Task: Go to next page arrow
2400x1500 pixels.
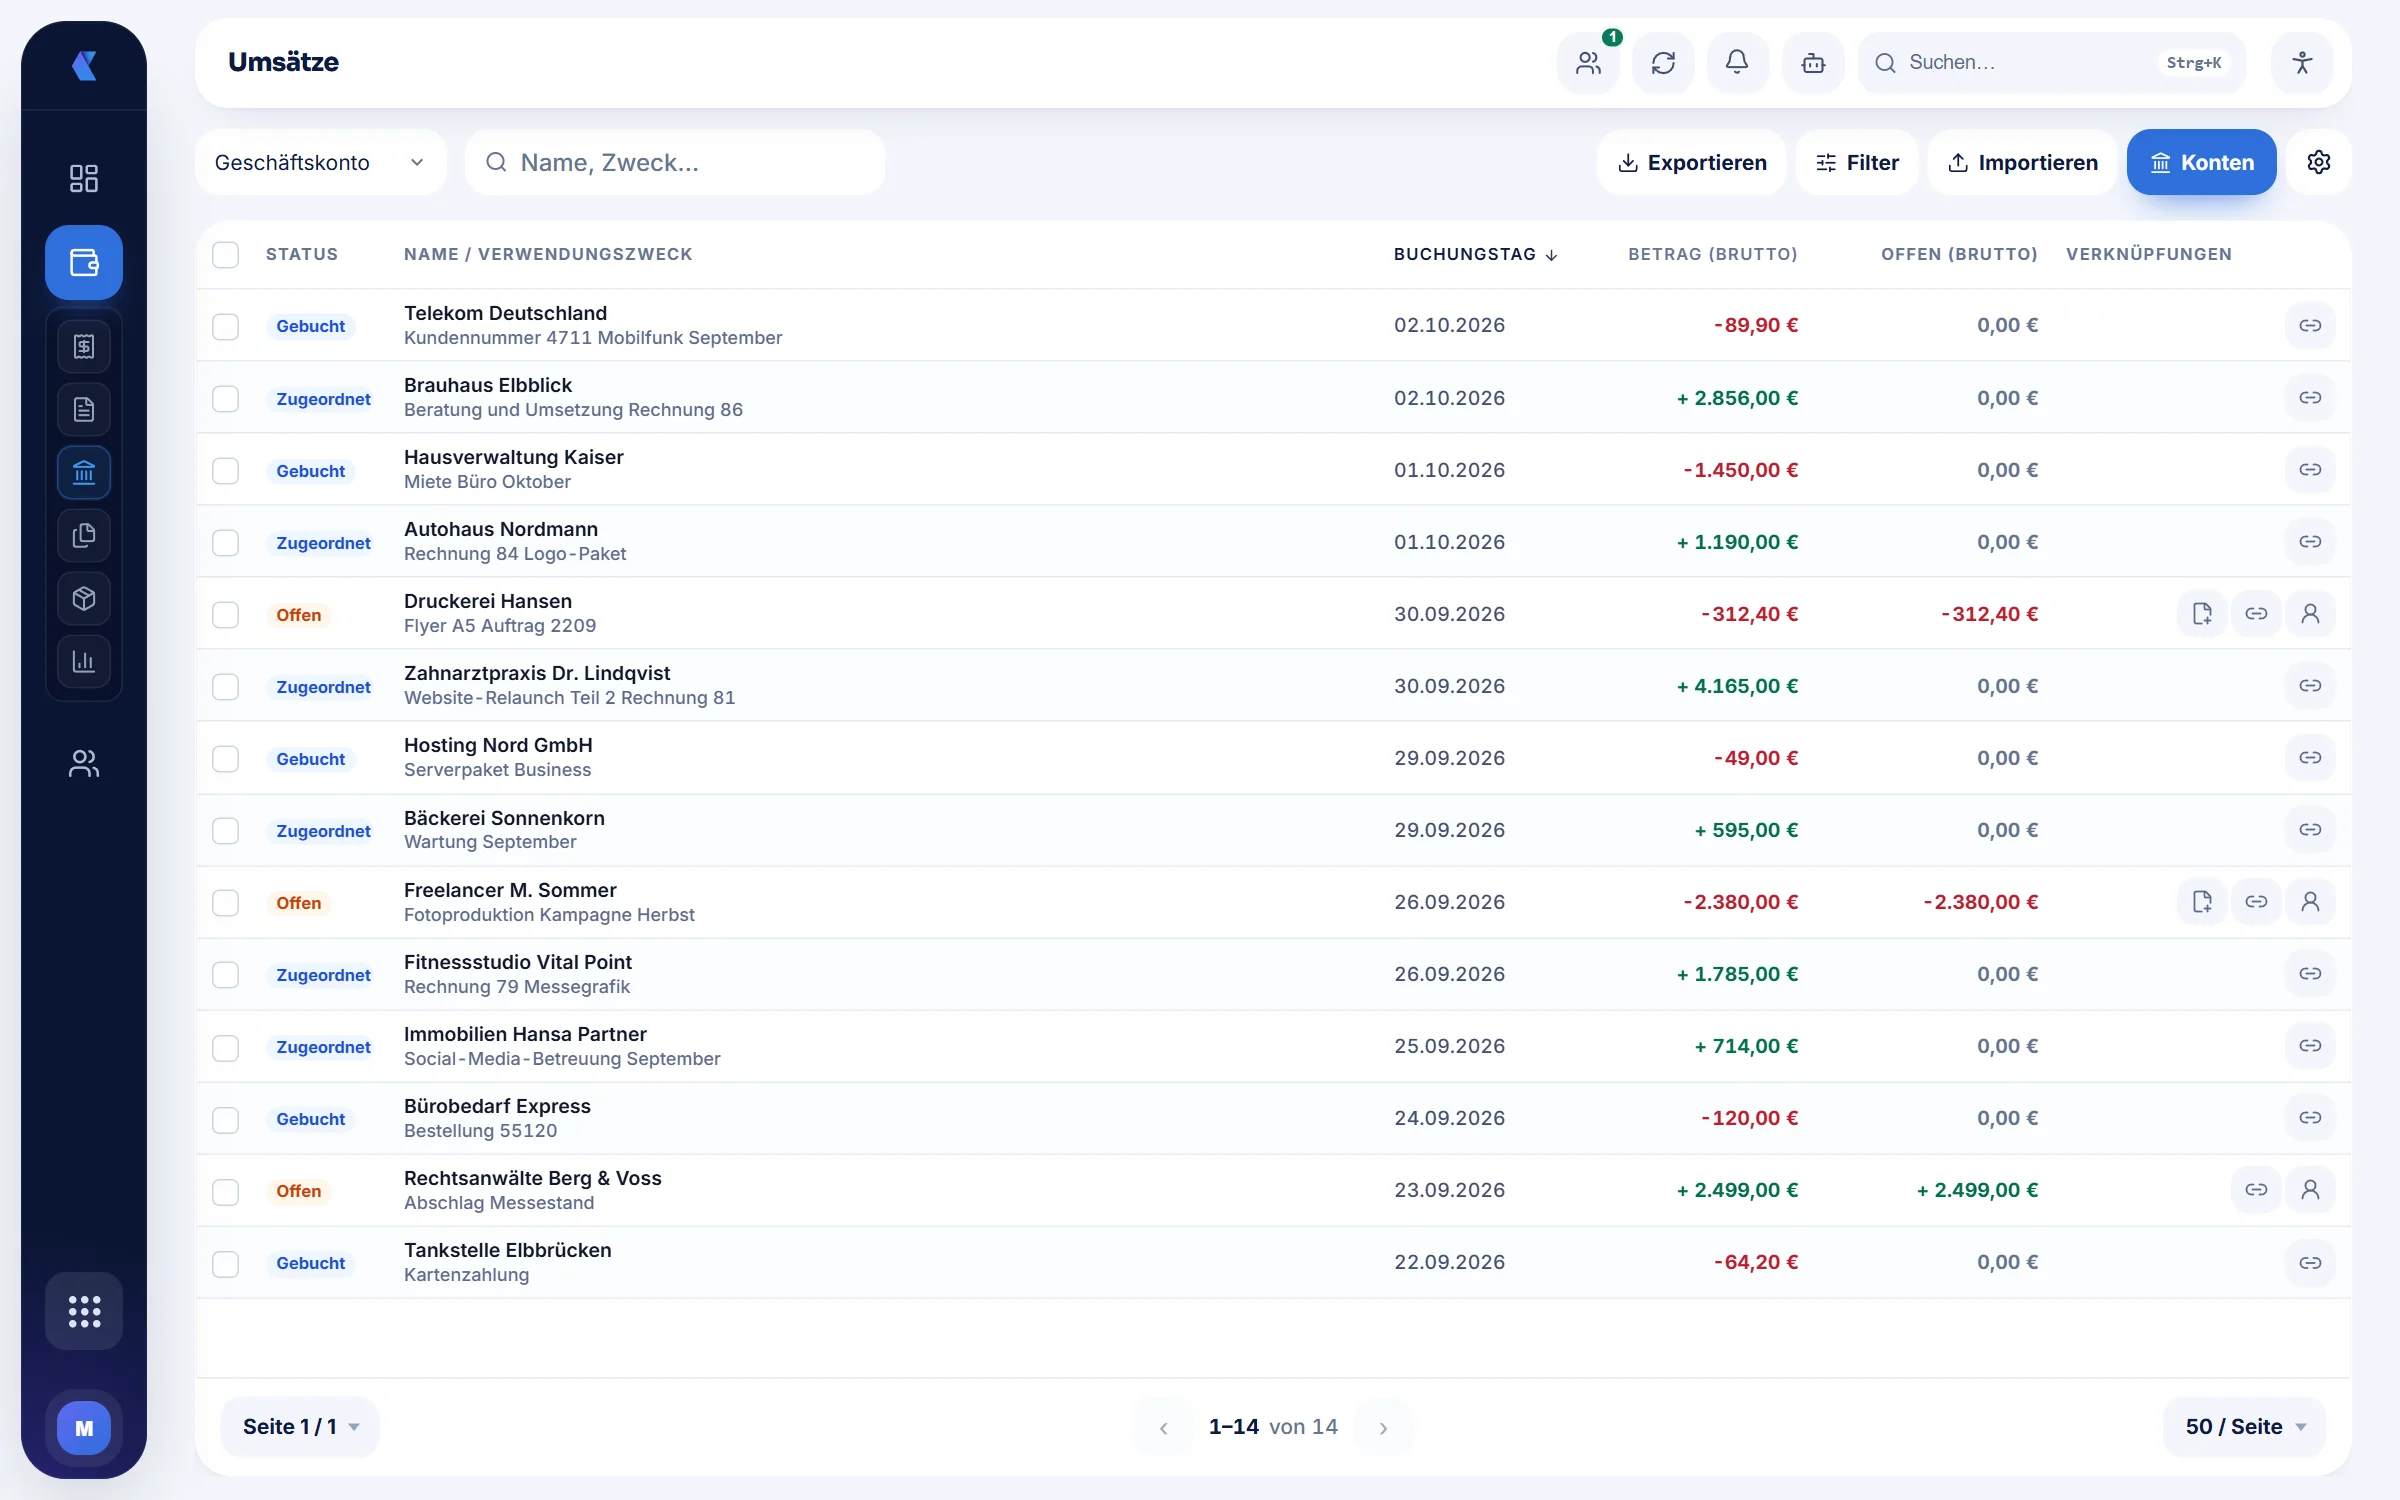Action: pos(1383,1428)
